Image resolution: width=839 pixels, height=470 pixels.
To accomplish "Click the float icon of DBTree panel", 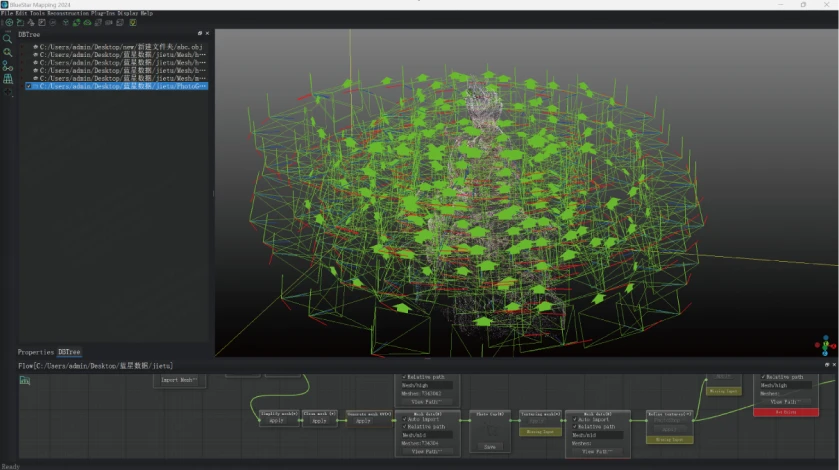I will pyautogui.click(x=200, y=34).
